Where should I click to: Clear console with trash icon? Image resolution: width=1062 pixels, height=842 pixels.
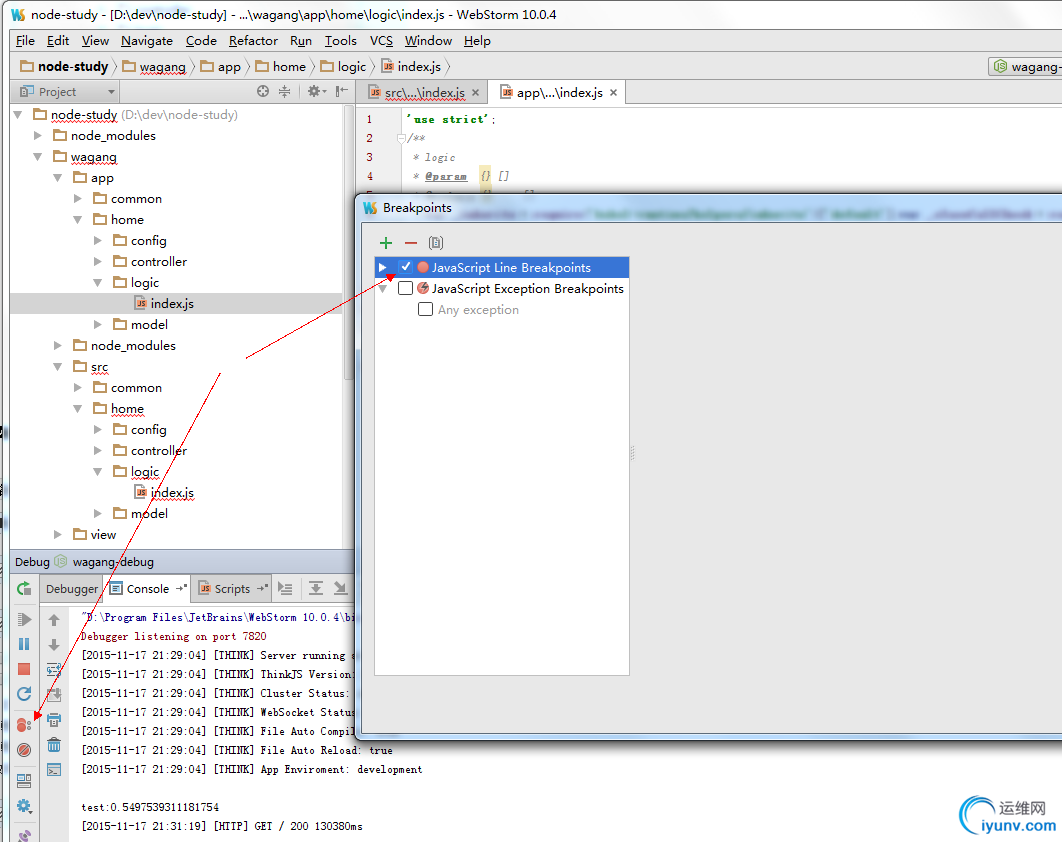click(x=54, y=745)
